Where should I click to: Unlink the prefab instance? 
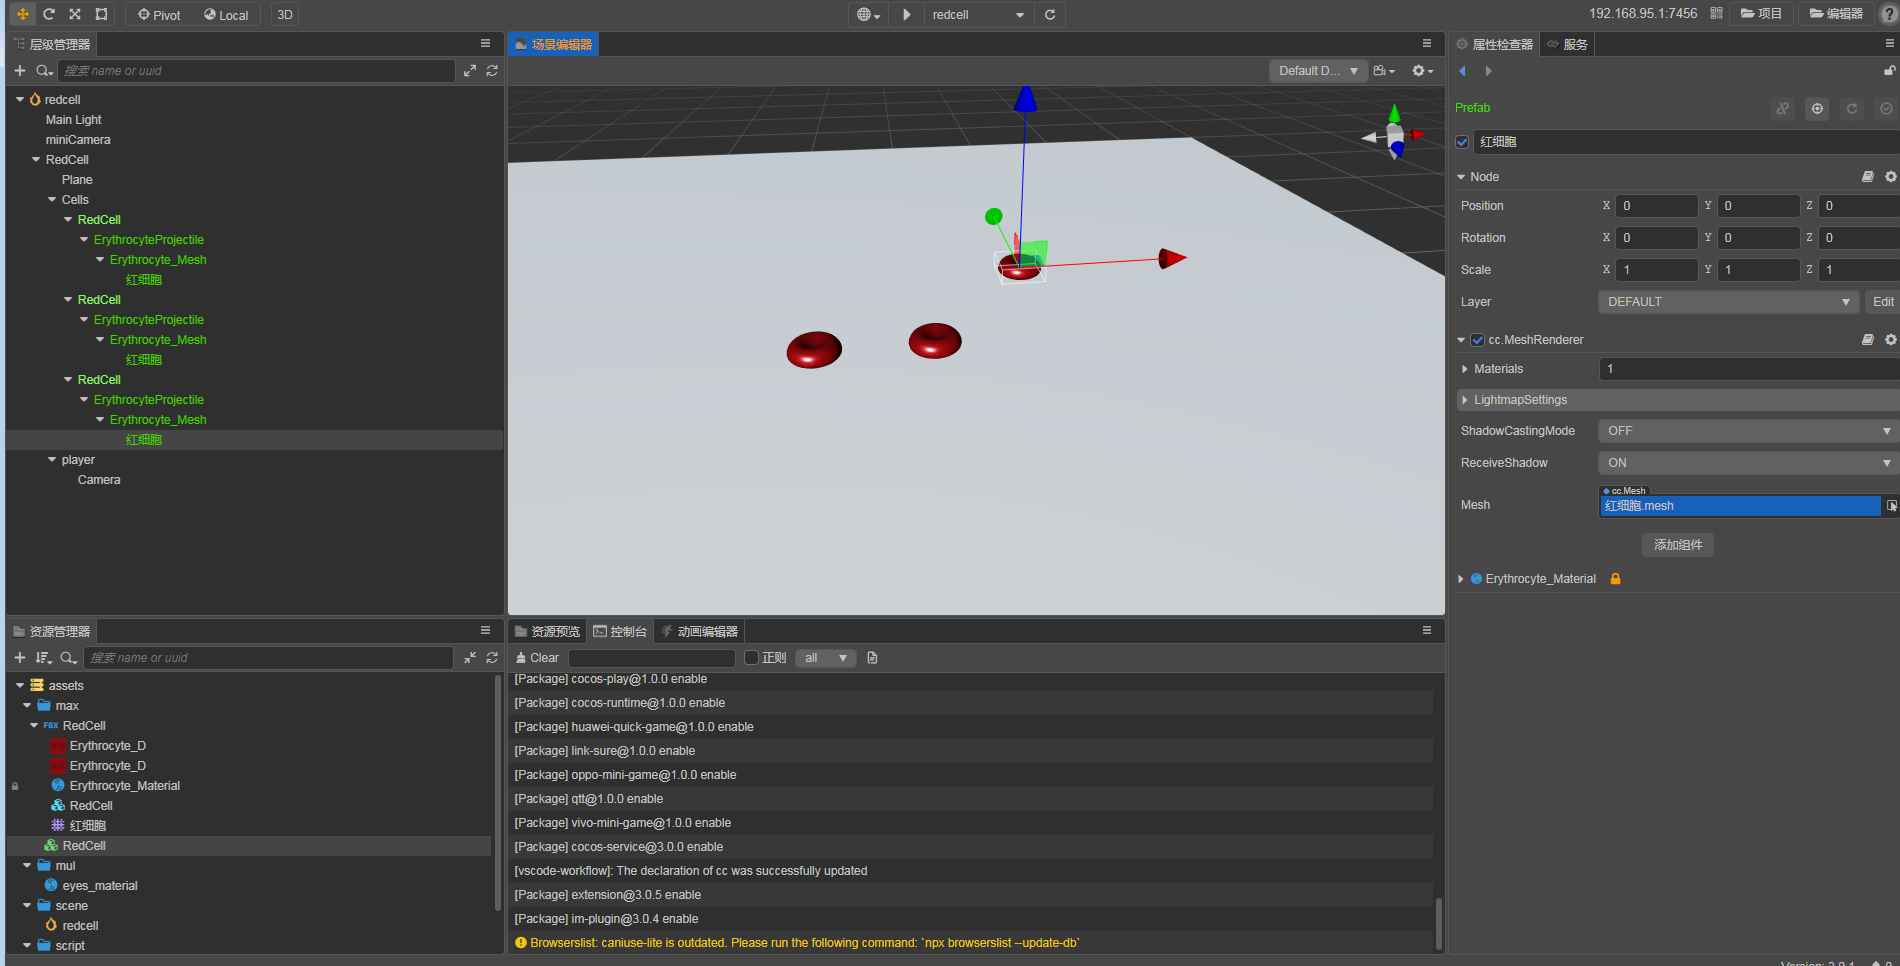(x=1783, y=108)
